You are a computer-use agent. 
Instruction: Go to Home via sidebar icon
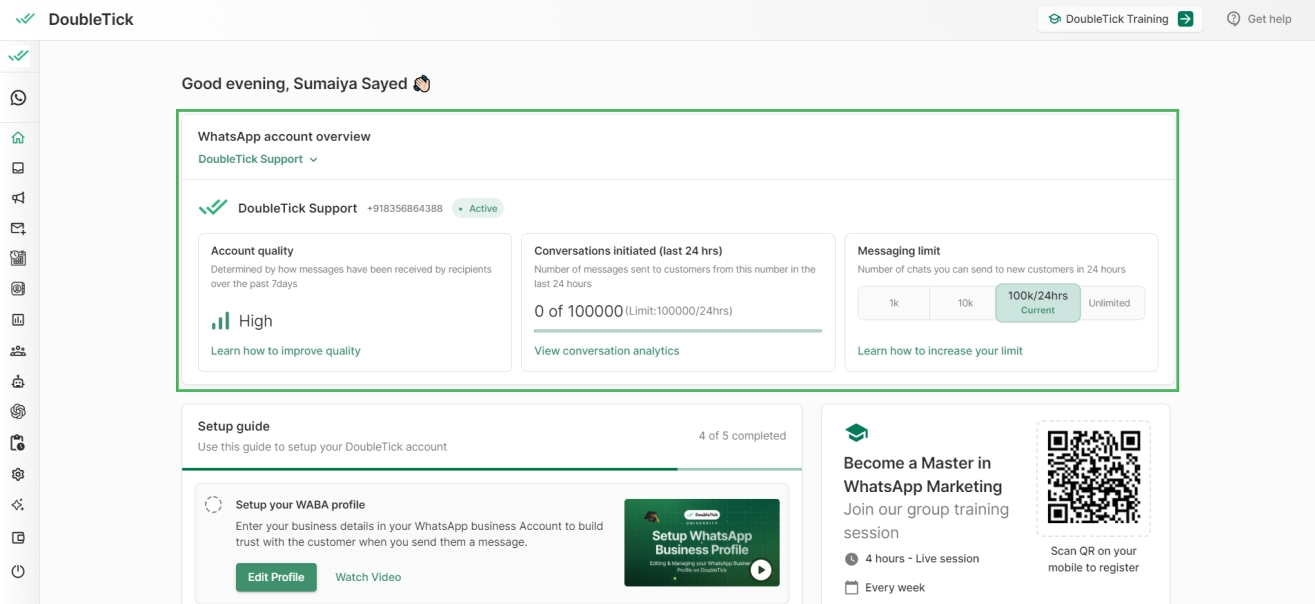tap(18, 138)
